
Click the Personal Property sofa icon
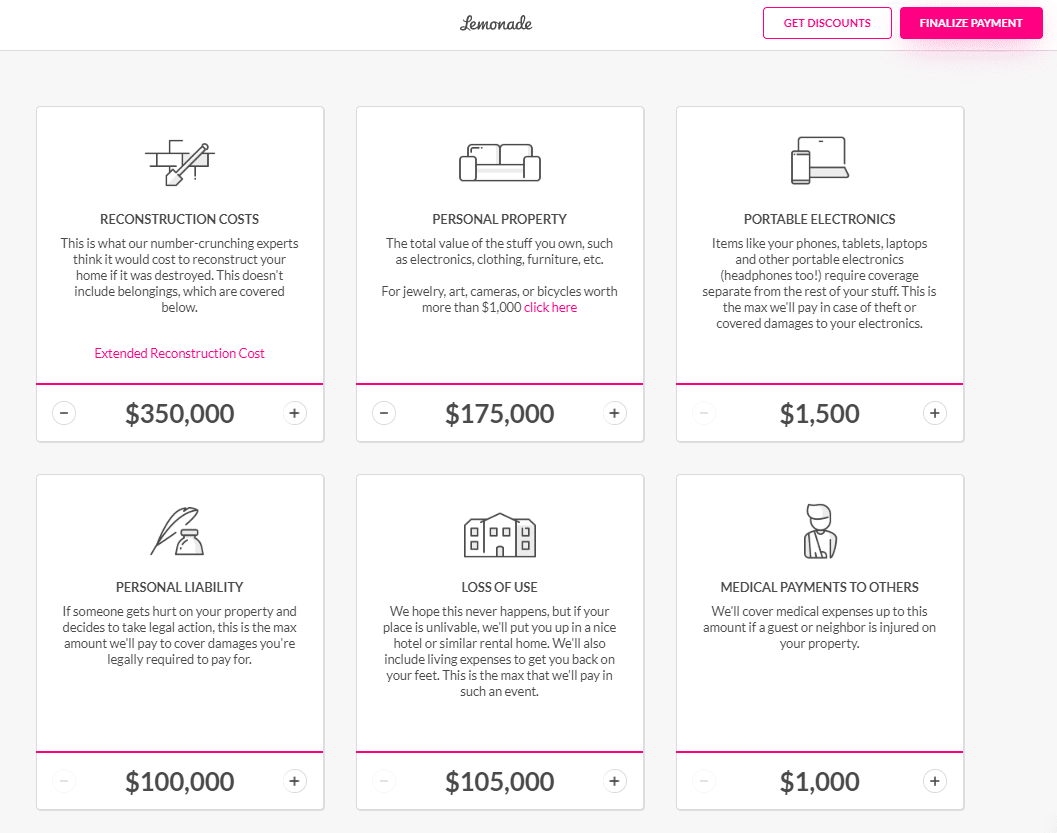[x=500, y=162]
